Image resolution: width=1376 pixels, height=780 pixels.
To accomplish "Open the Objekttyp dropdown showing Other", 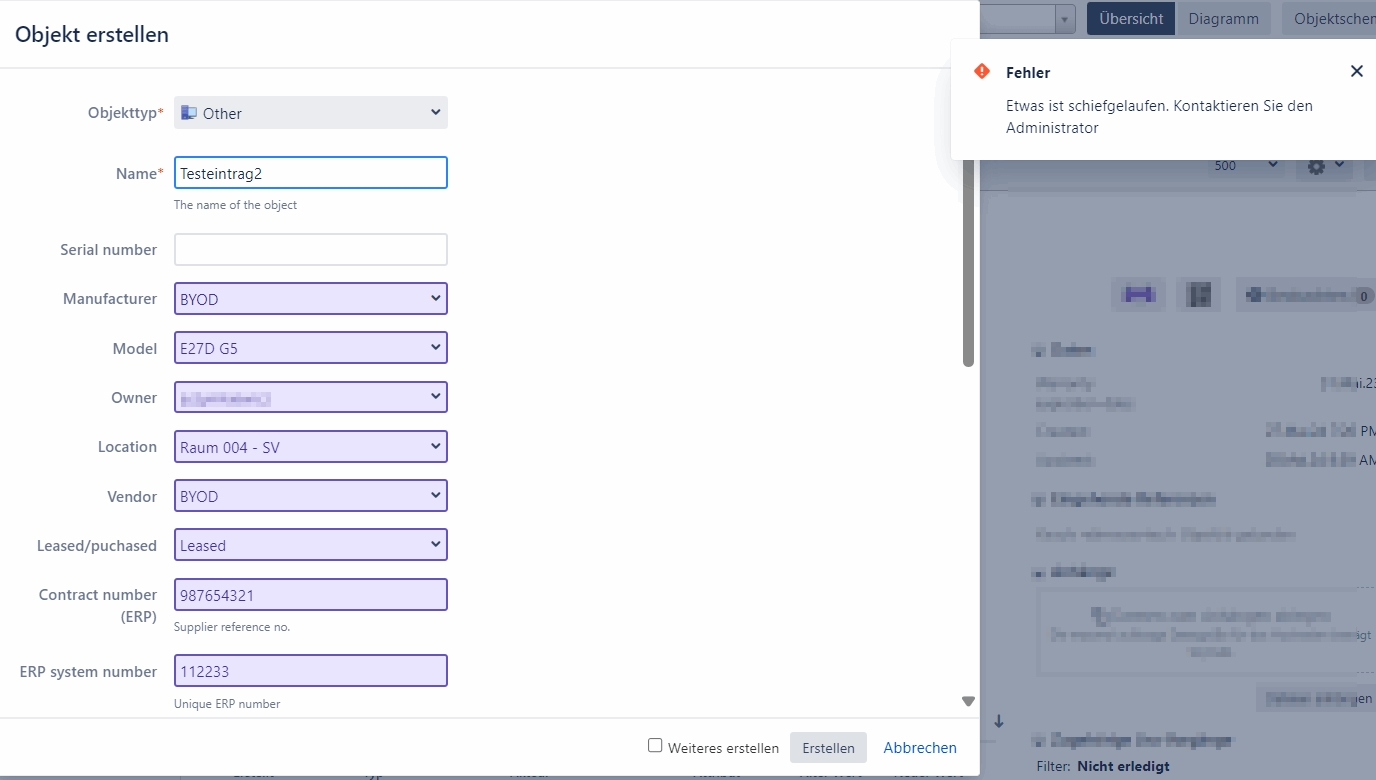I will (x=311, y=113).
